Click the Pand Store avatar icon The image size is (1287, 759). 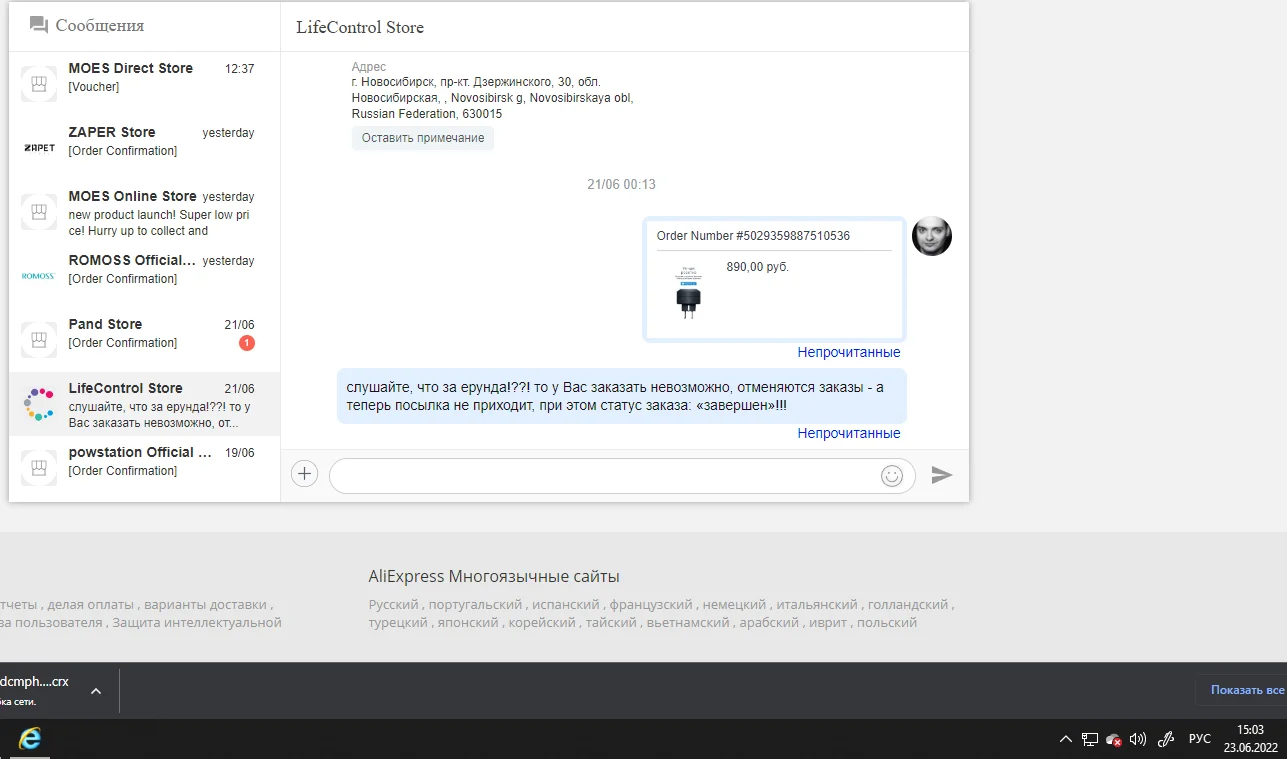[x=39, y=340]
